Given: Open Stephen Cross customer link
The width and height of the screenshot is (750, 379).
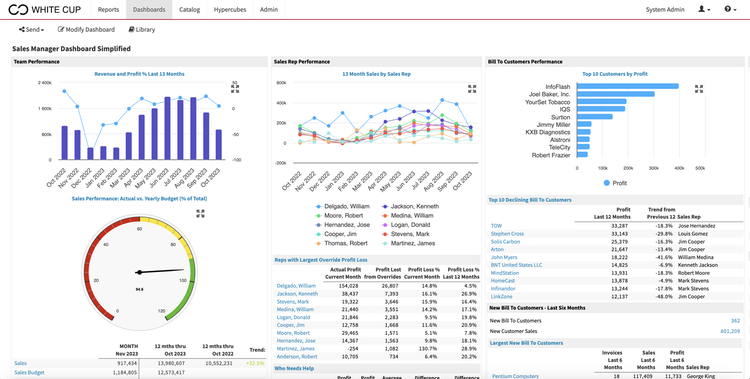Looking at the screenshot, I should coord(507,234).
